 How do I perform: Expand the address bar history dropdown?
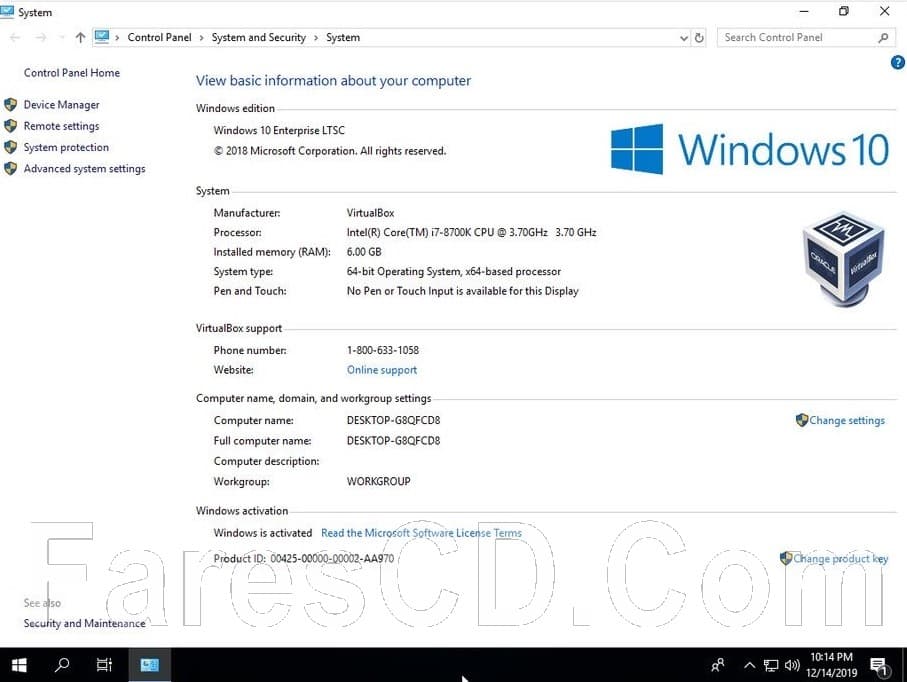click(684, 38)
